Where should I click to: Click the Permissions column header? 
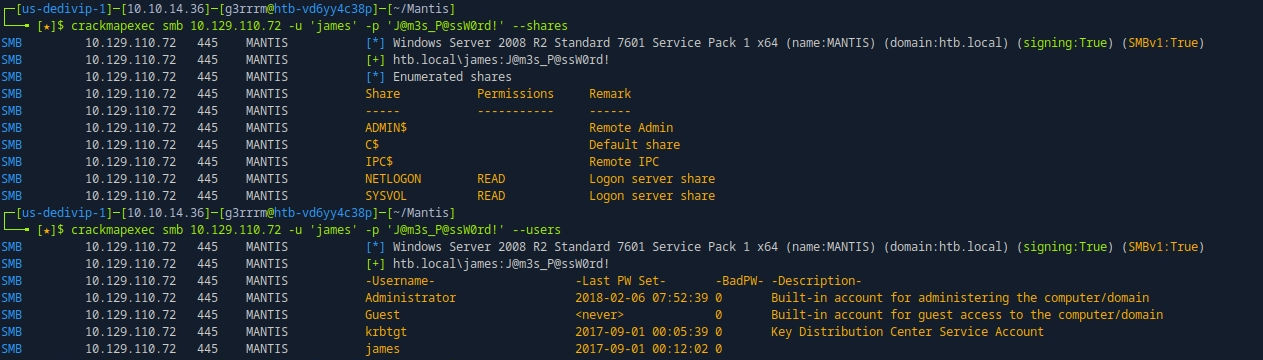(x=515, y=94)
